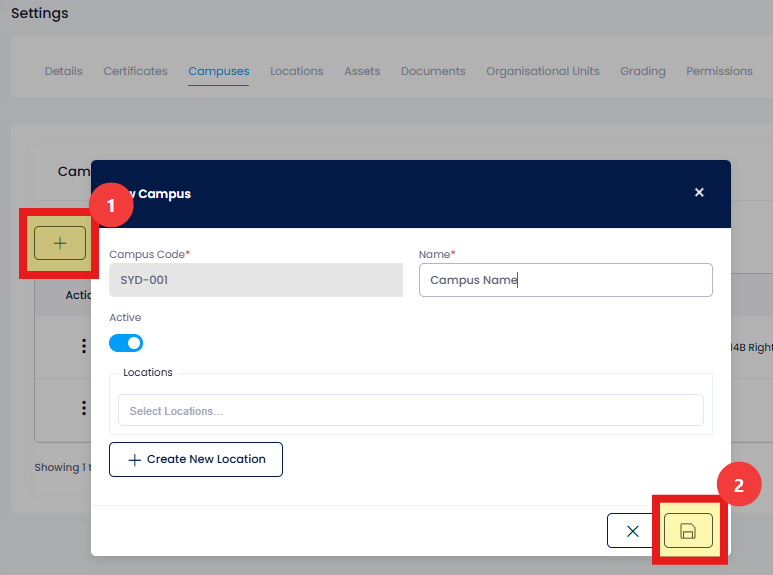Select the Campuses tab
The image size is (773, 575).
point(219,71)
